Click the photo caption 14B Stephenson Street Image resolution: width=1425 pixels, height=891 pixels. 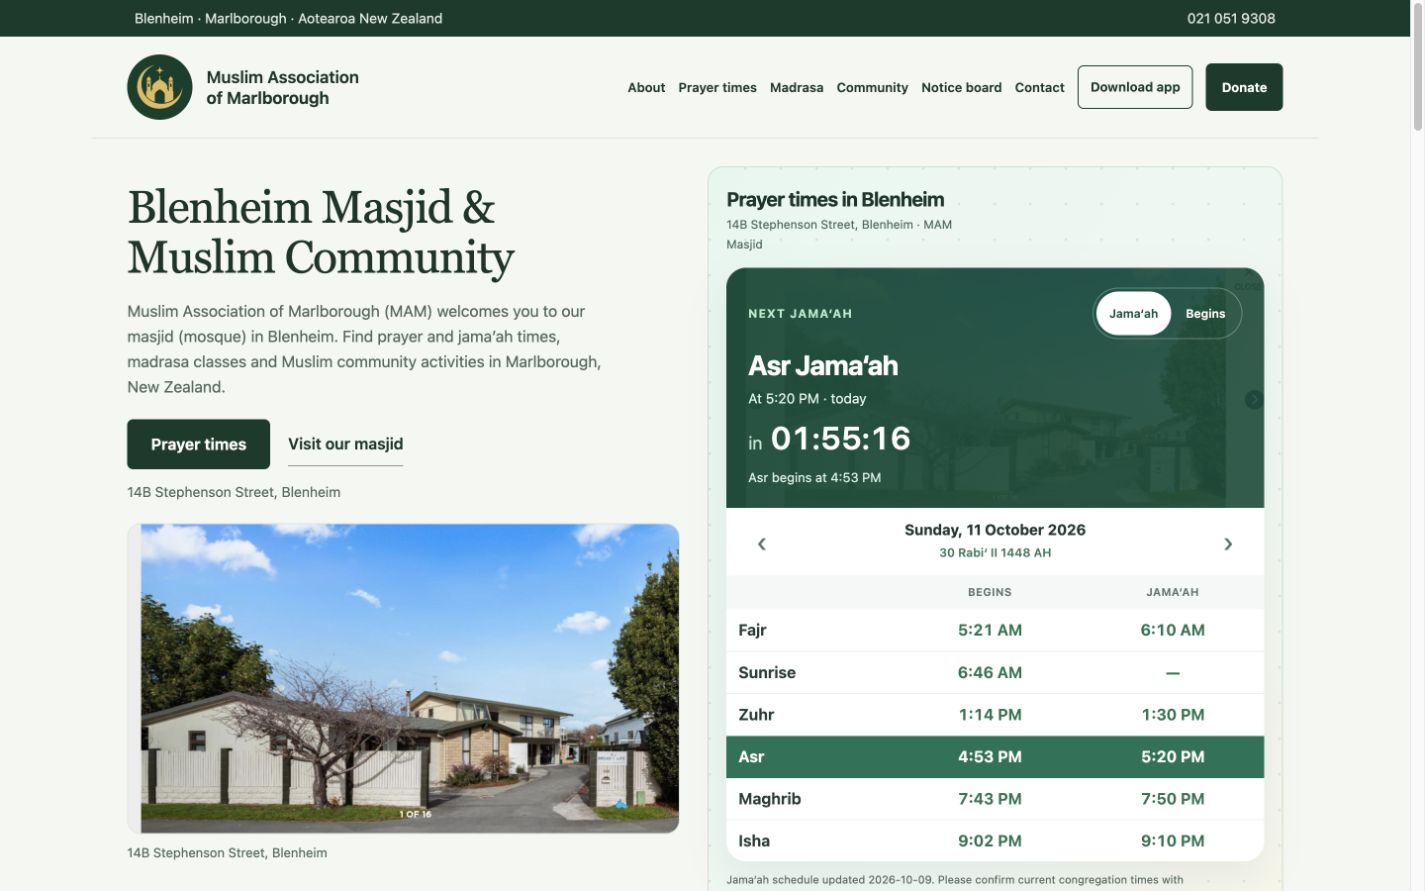point(227,853)
